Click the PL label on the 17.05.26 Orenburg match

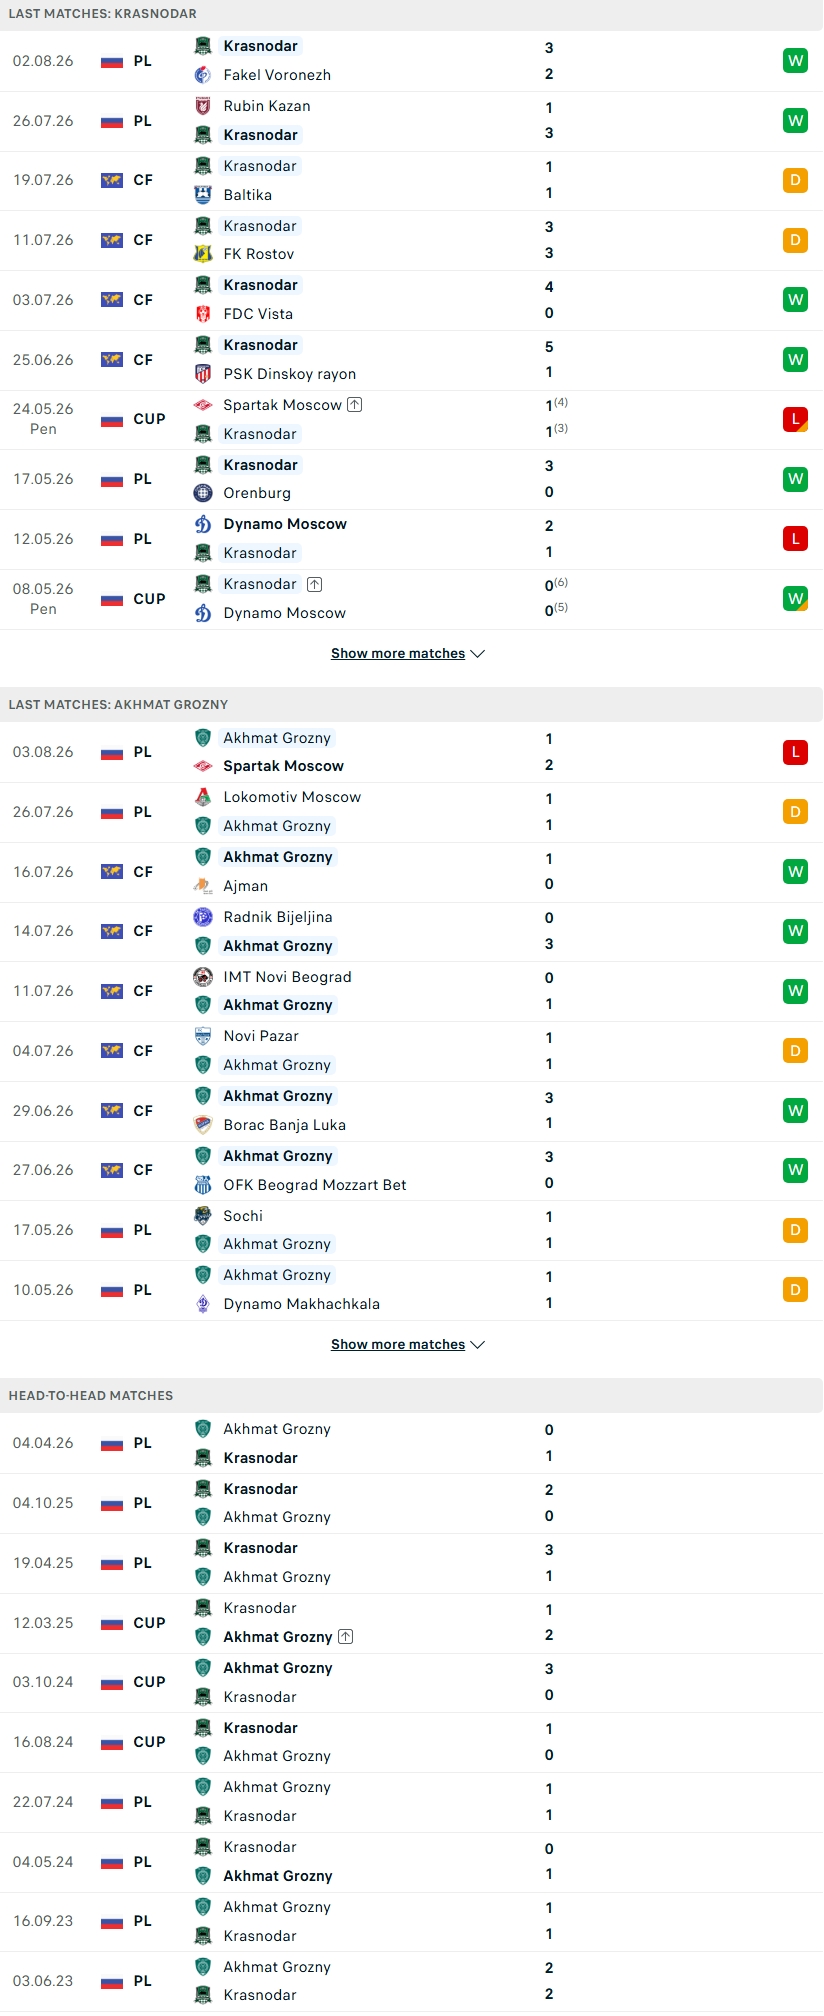(143, 479)
